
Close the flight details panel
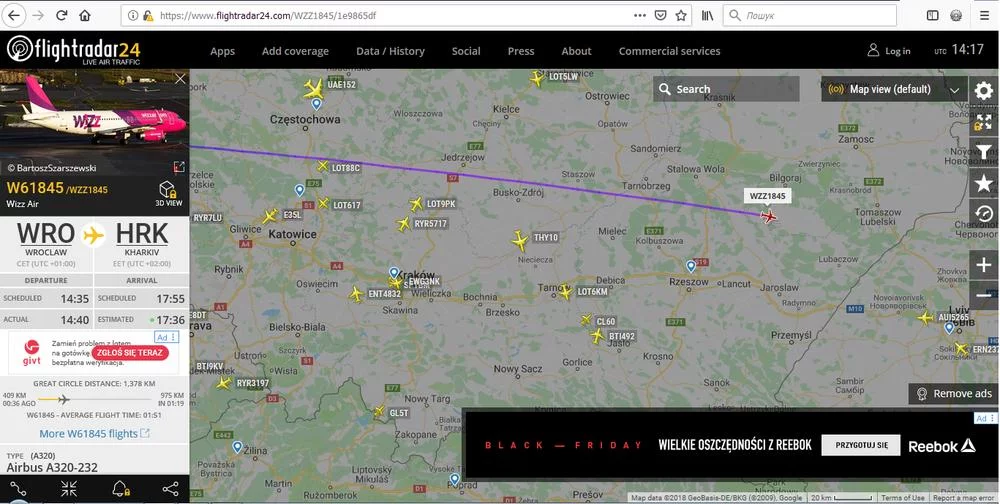(180, 78)
